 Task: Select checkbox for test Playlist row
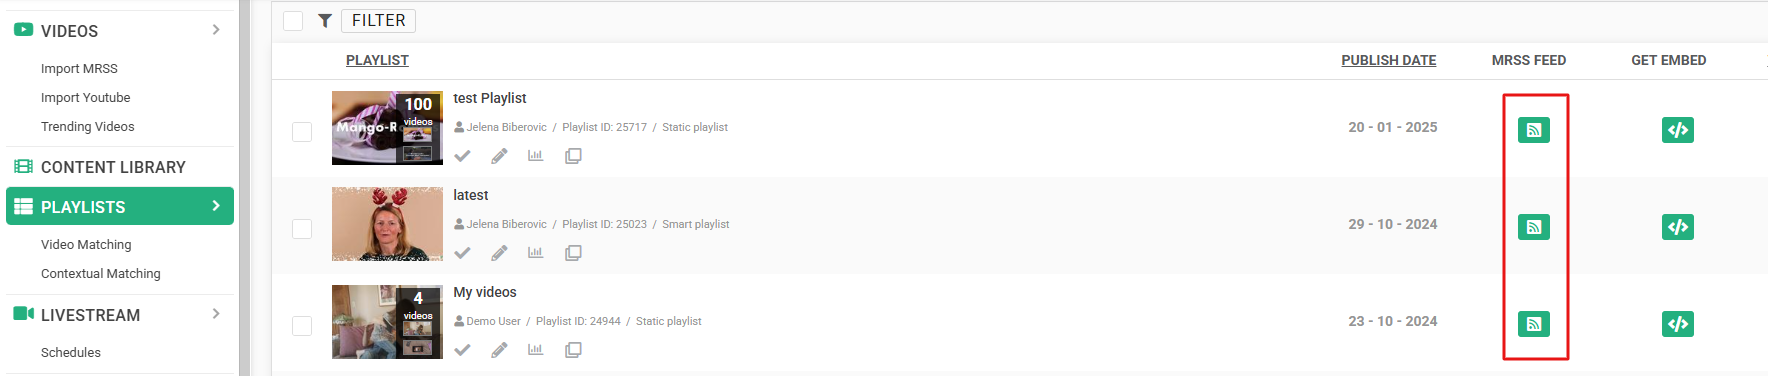pyautogui.click(x=302, y=131)
